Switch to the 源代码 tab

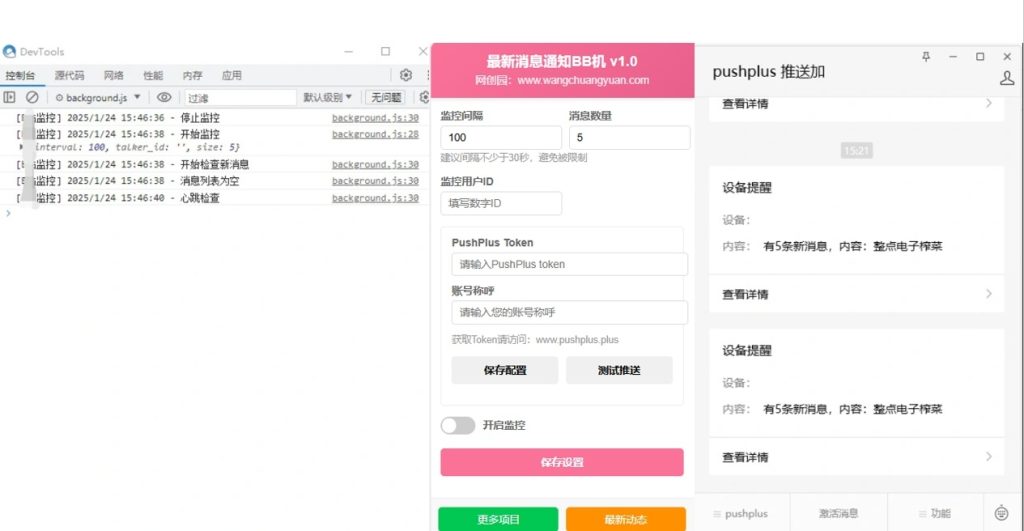click(x=69, y=75)
